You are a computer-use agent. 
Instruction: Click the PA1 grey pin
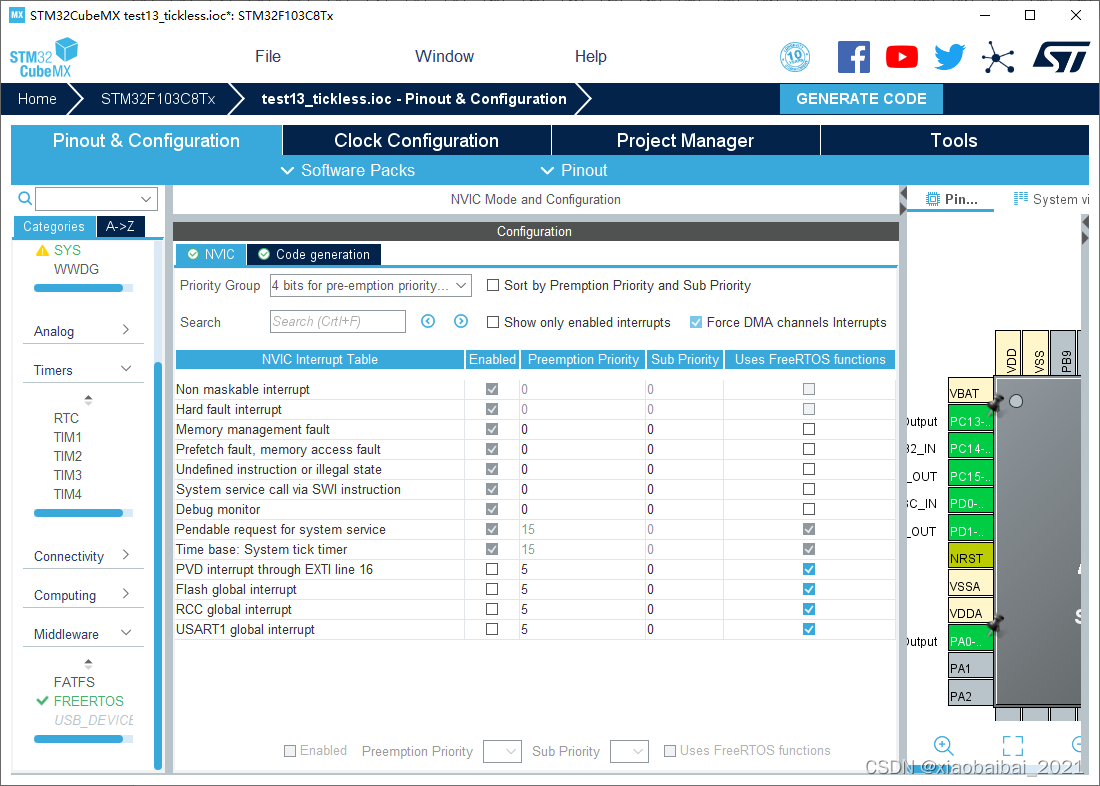(x=970, y=668)
